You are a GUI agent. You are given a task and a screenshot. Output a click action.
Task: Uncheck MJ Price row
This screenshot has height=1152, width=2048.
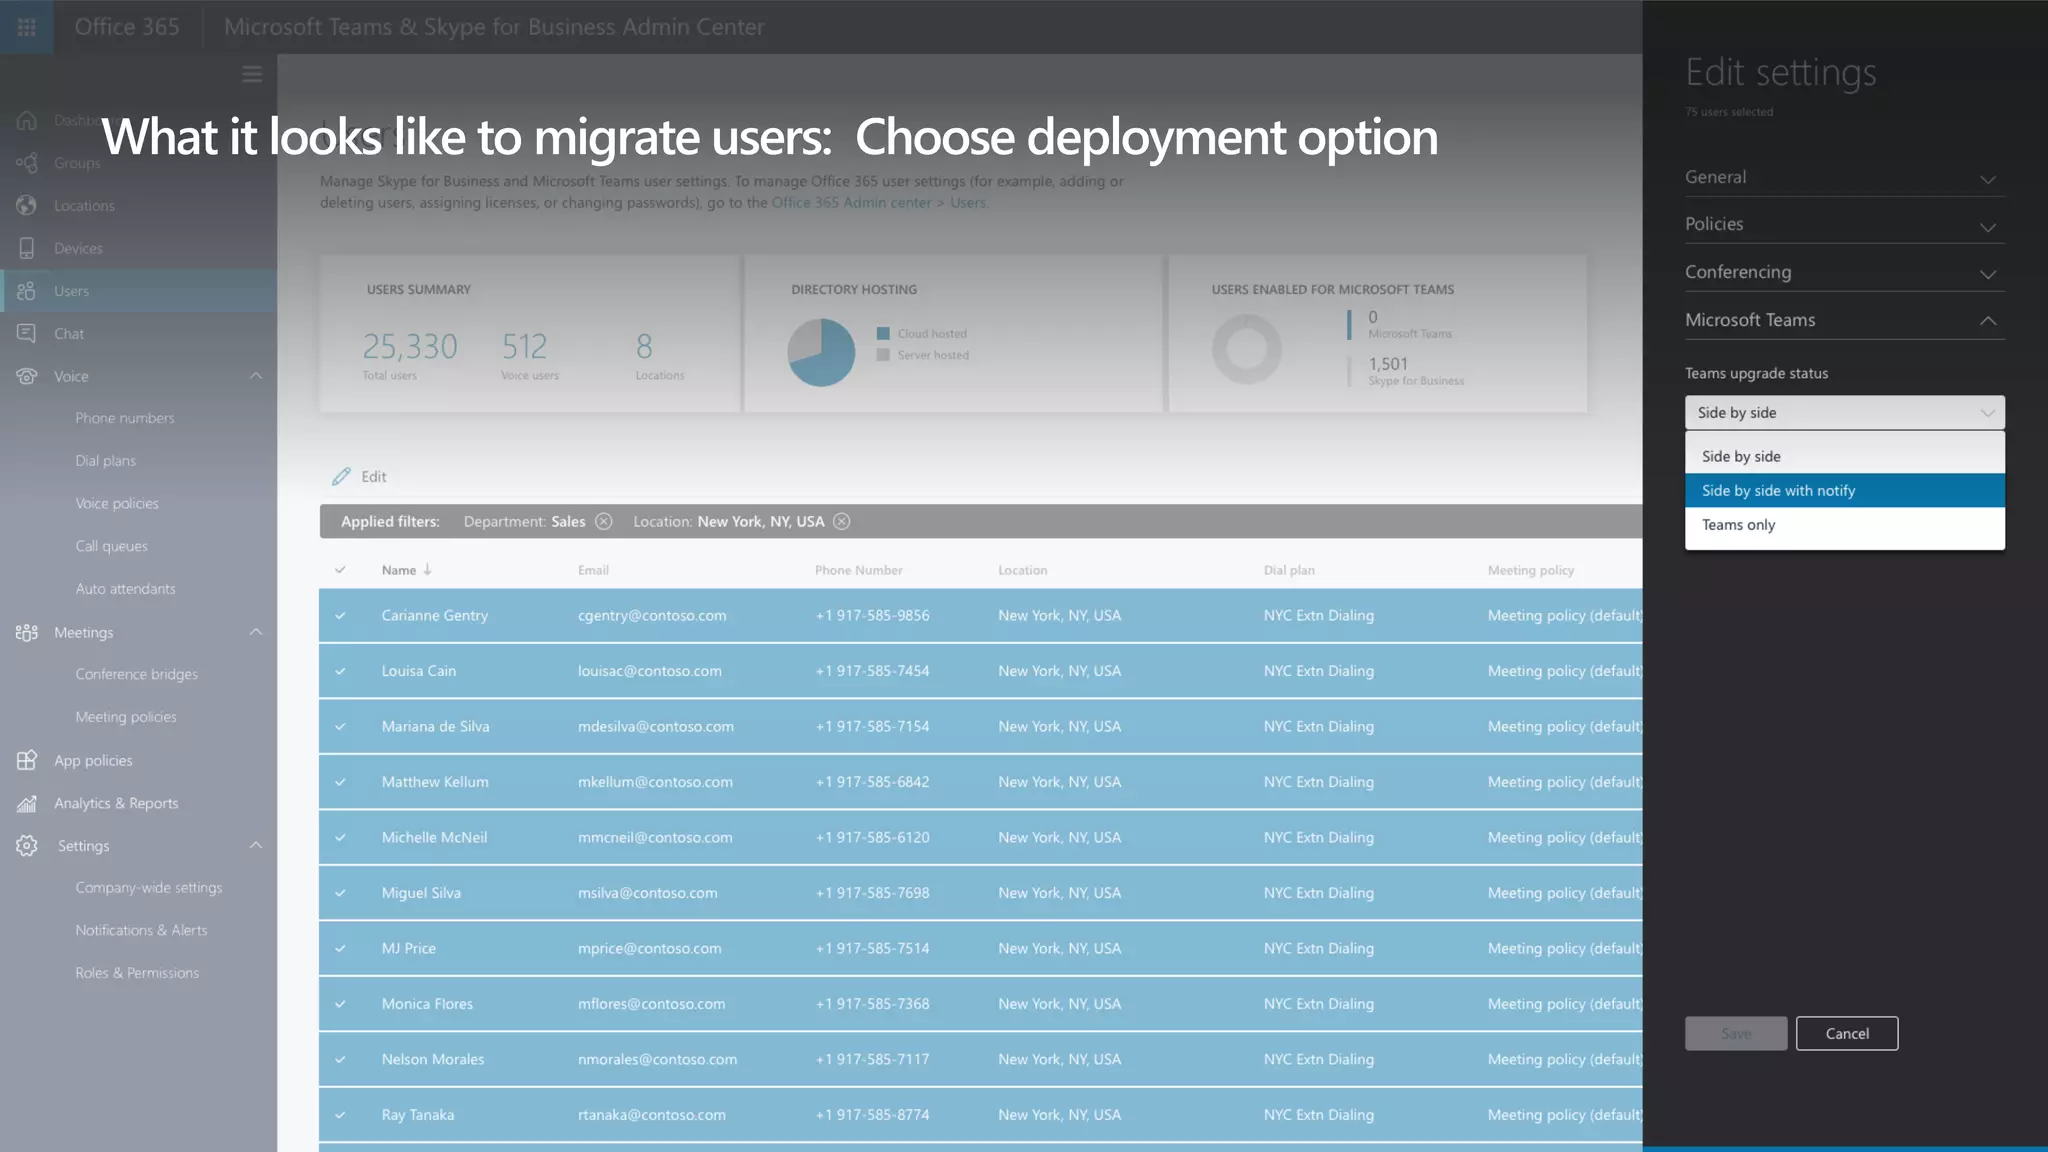(340, 948)
